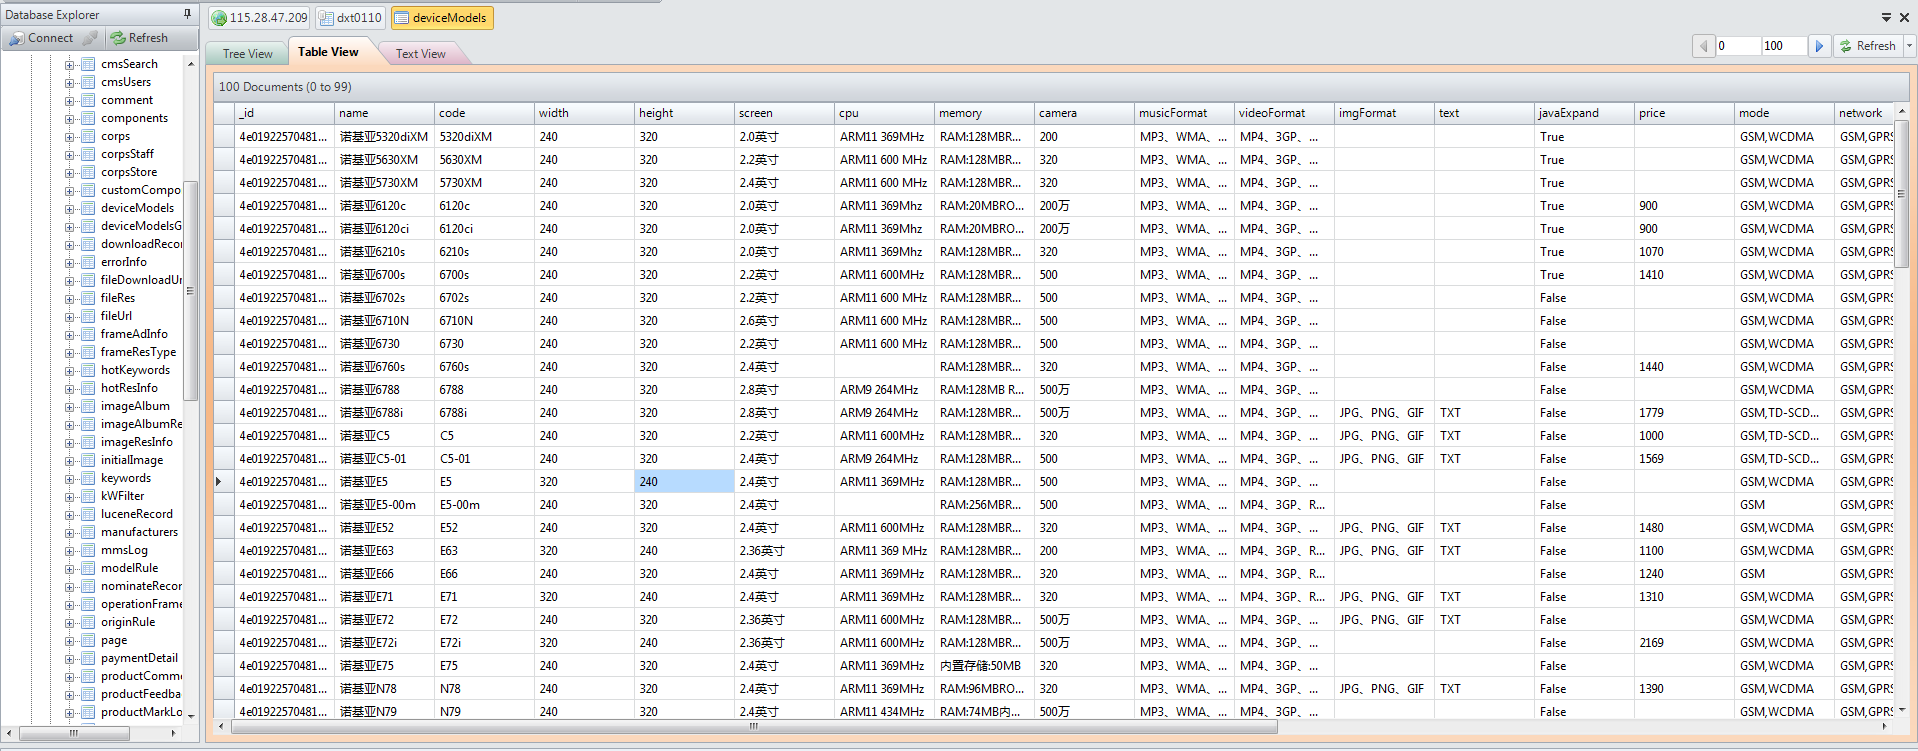1918x751 pixels.
Task: Click the current-row arrow marker beside E5
Action: (220, 482)
